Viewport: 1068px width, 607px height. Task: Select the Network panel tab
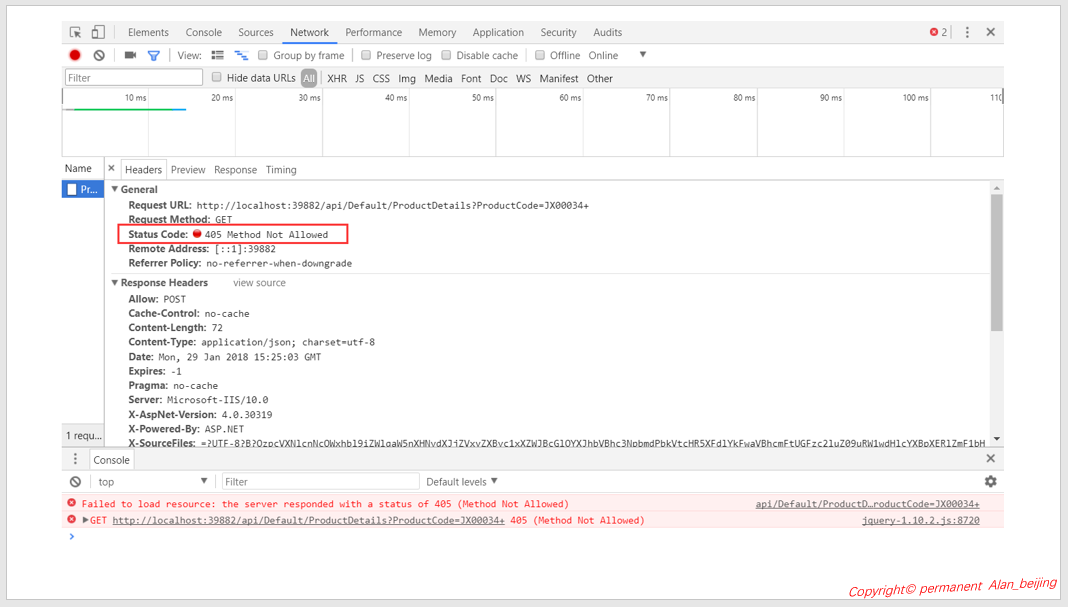pos(309,32)
